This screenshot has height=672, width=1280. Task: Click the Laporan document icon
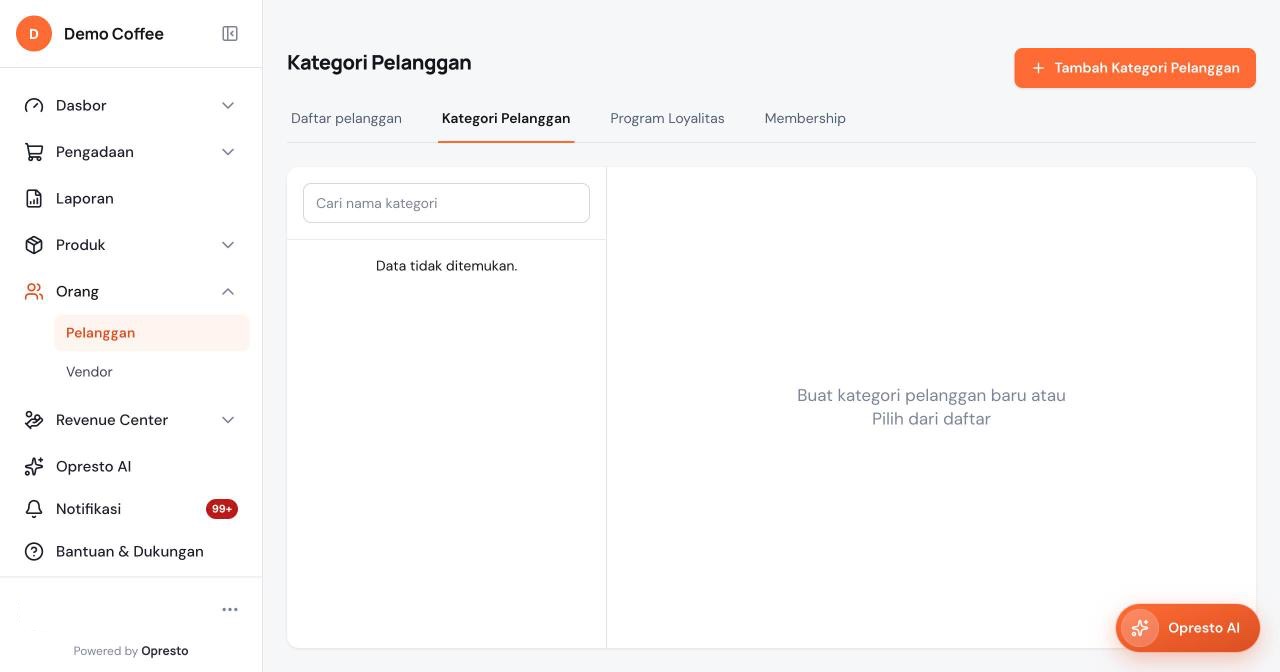point(34,199)
